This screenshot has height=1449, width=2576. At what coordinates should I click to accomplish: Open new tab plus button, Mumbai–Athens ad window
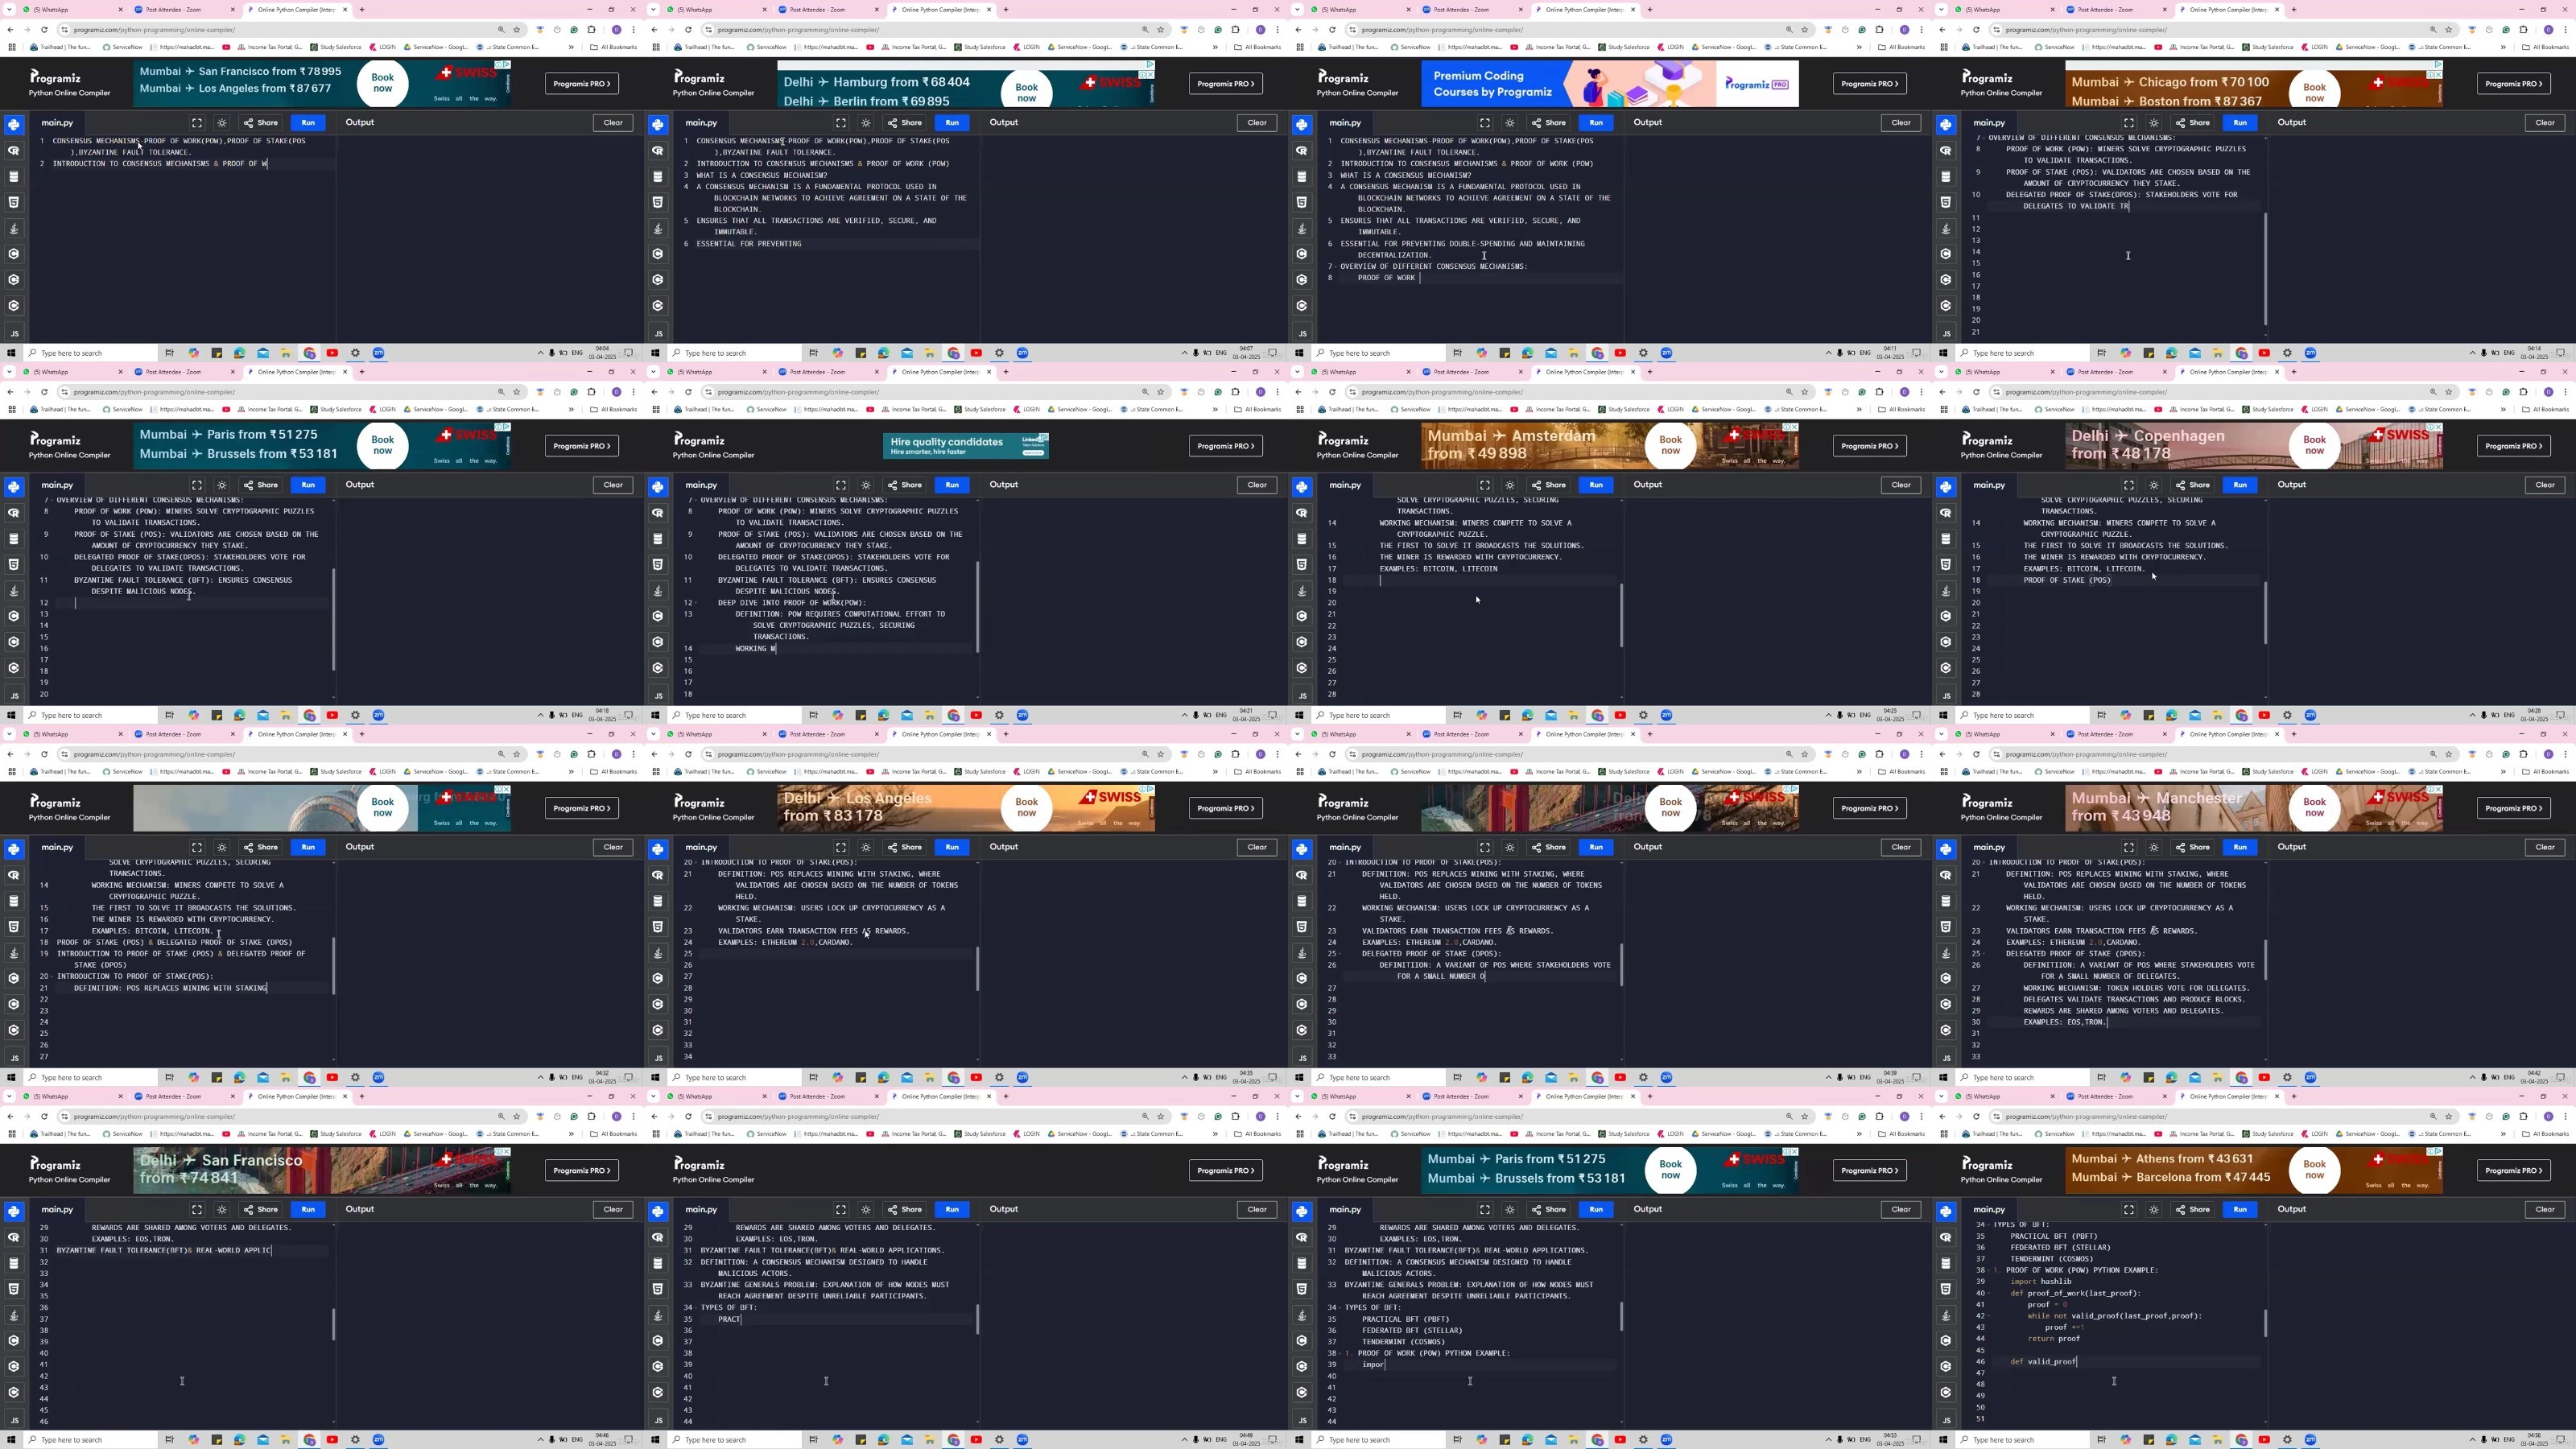click(x=2294, y=1096)
